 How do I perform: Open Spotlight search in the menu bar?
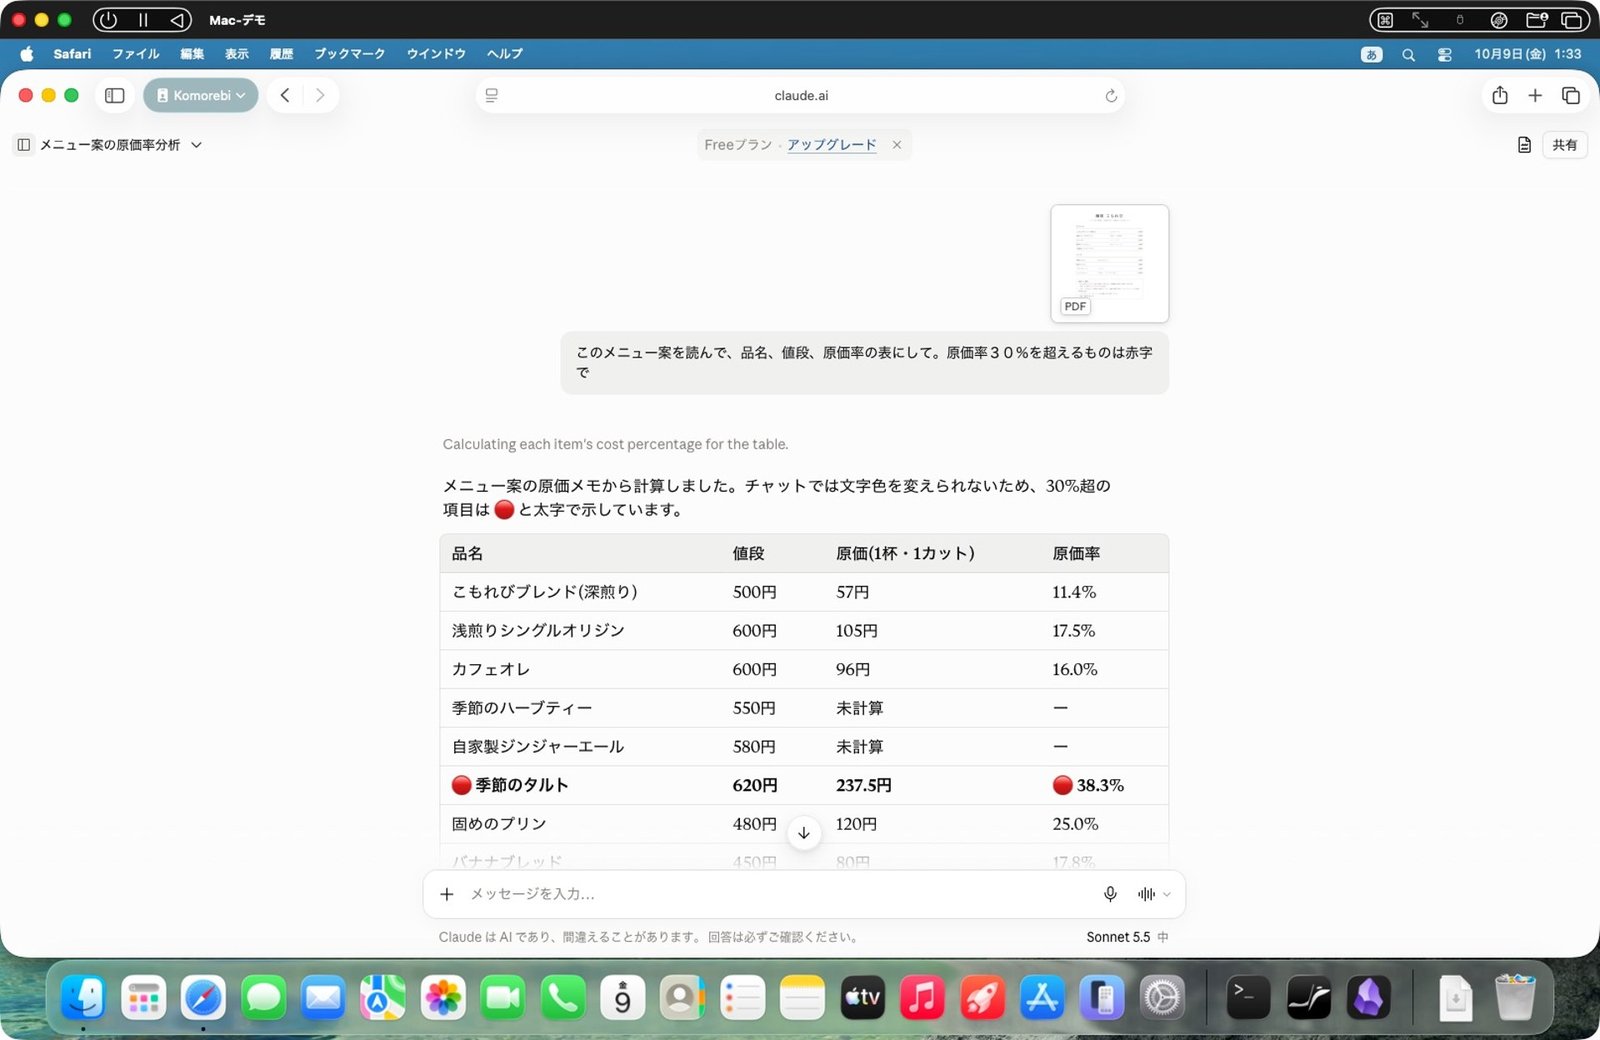(x=1408, y=55)
